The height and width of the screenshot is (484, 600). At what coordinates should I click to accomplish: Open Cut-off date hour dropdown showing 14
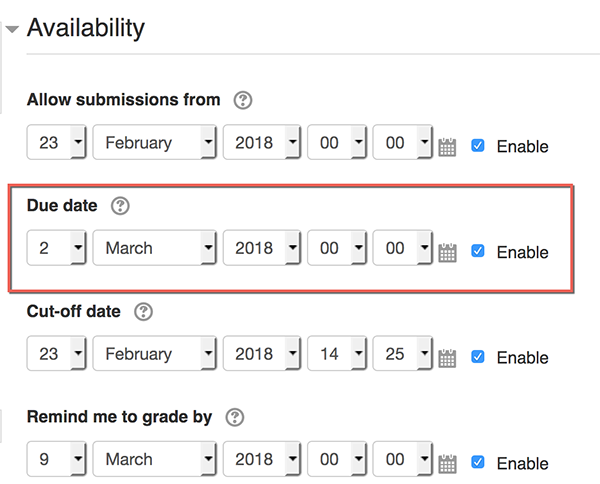coord(337,354)
